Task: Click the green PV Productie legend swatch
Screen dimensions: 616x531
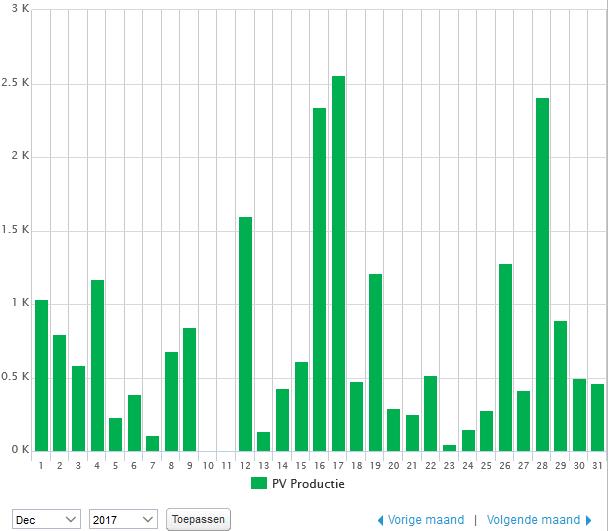Action: point(259,483)
